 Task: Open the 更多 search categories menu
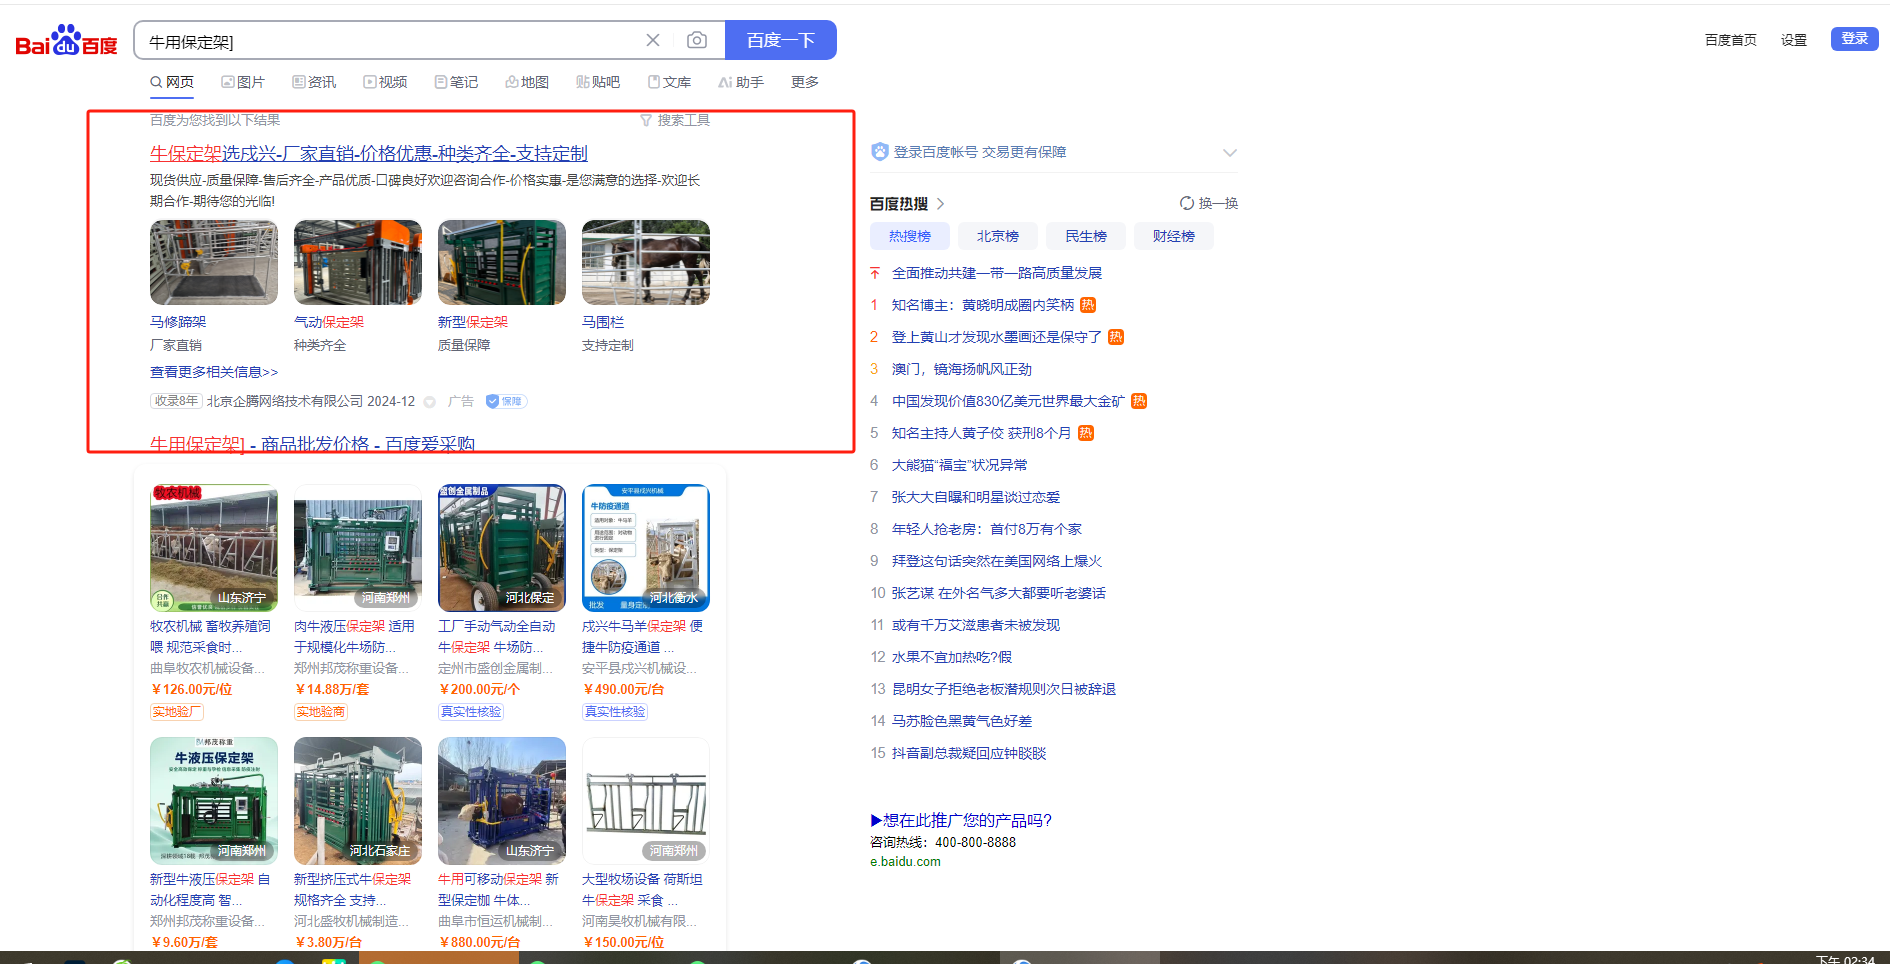point(804,82)
